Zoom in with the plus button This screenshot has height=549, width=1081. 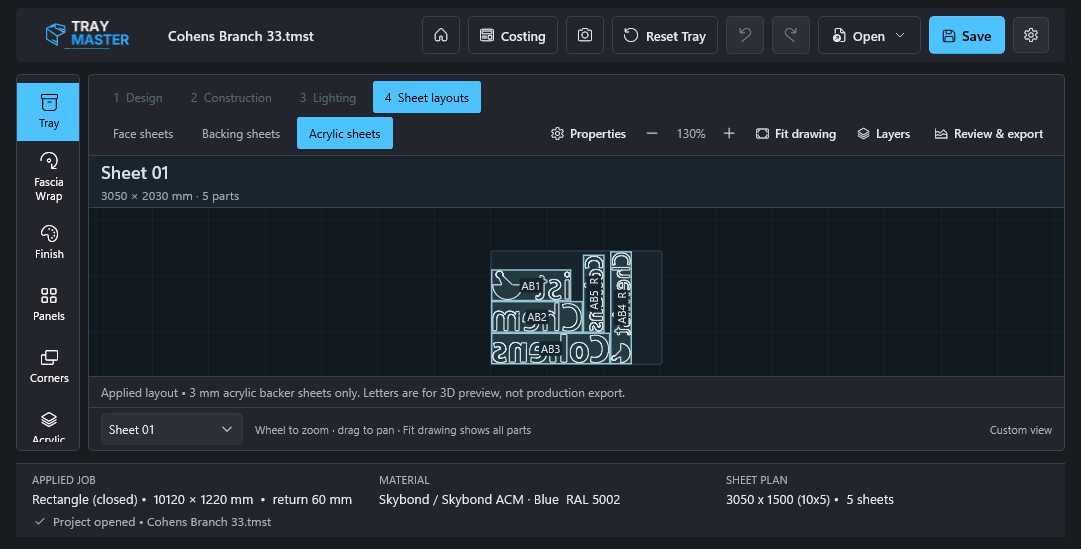point(729,134)
